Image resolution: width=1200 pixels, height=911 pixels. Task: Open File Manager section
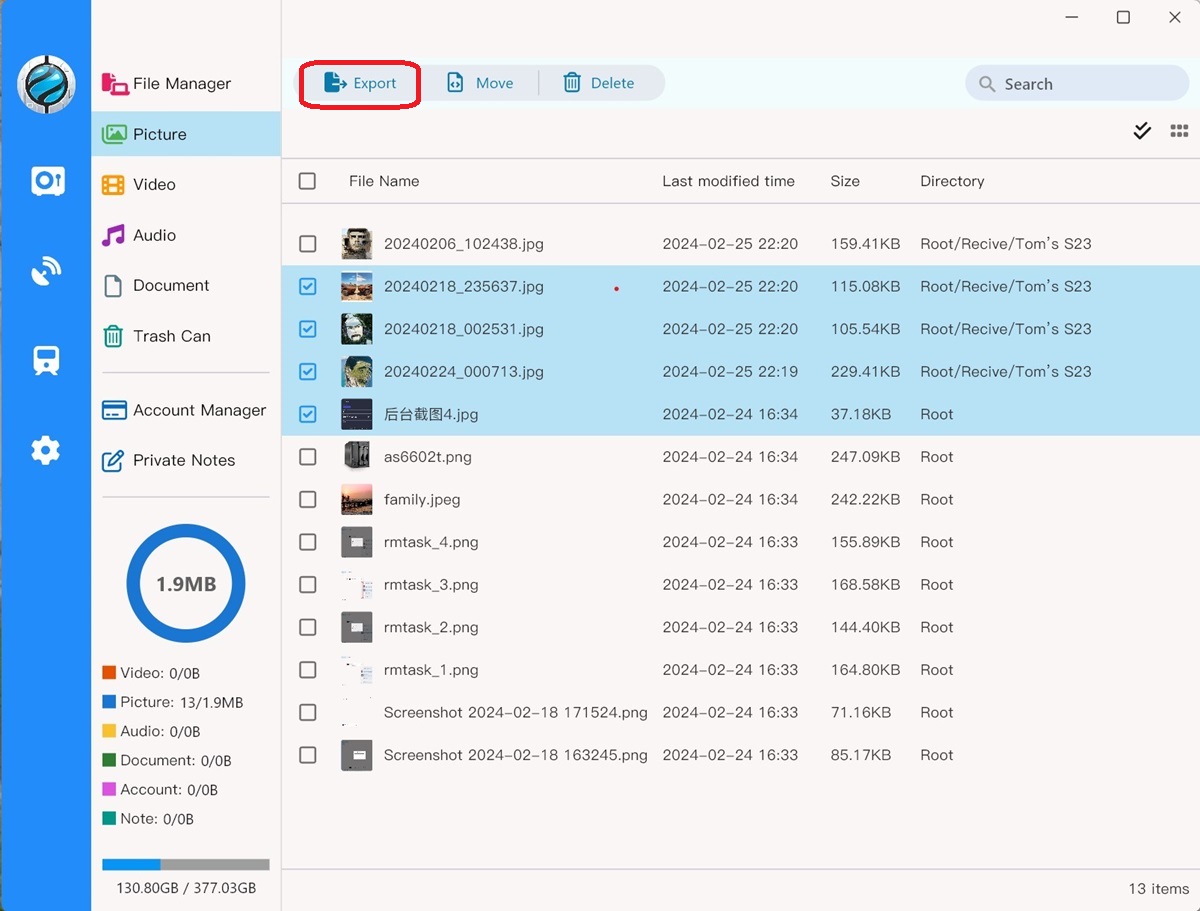(x=167, y=84)
